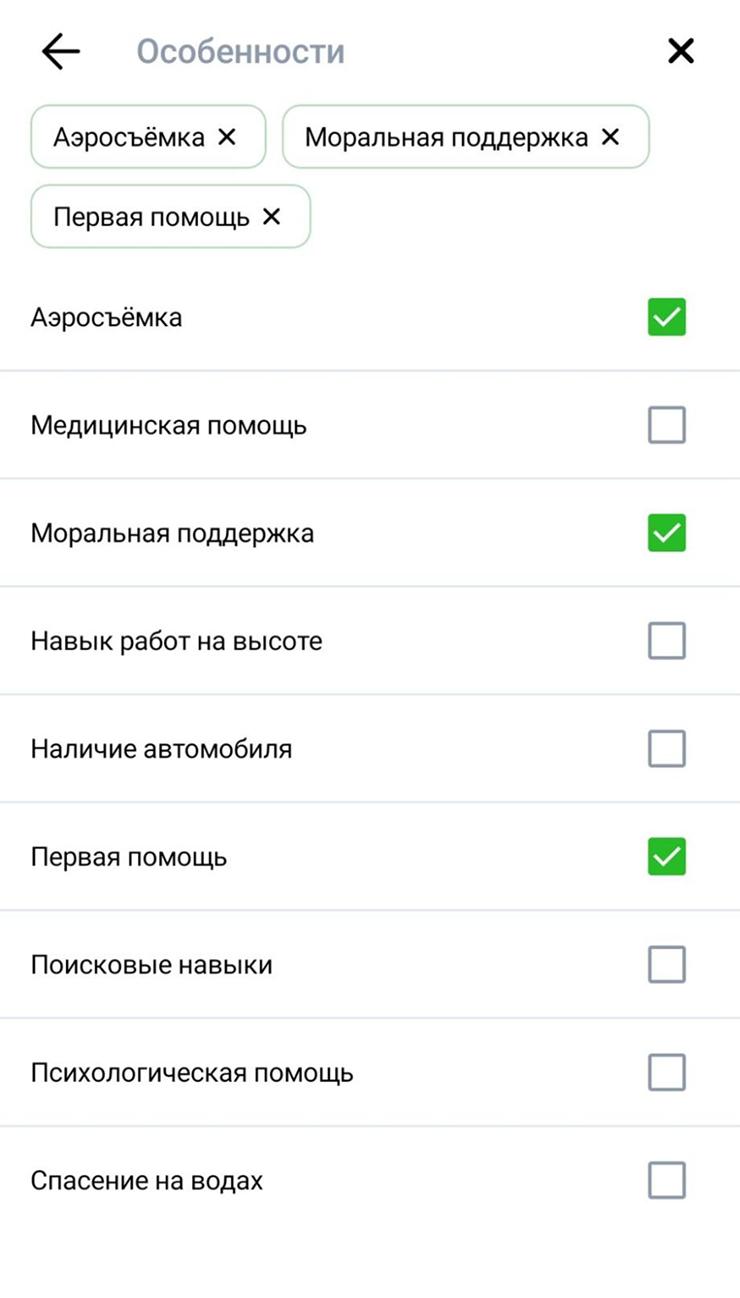Deselect the Первая помощь checkbox
The height and width of the screenshot is (1298, 740).
tap(666, 857)
